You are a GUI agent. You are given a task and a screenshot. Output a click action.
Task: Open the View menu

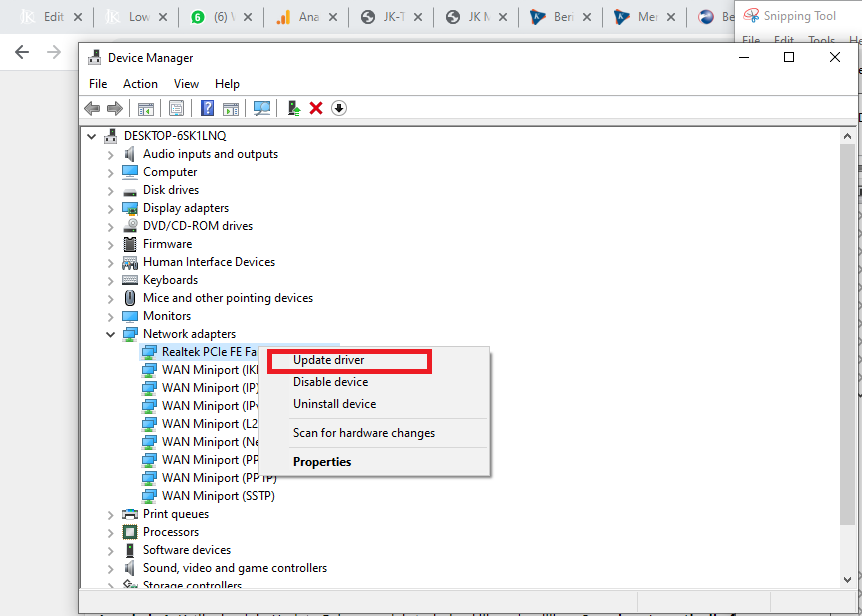(186, 84)
